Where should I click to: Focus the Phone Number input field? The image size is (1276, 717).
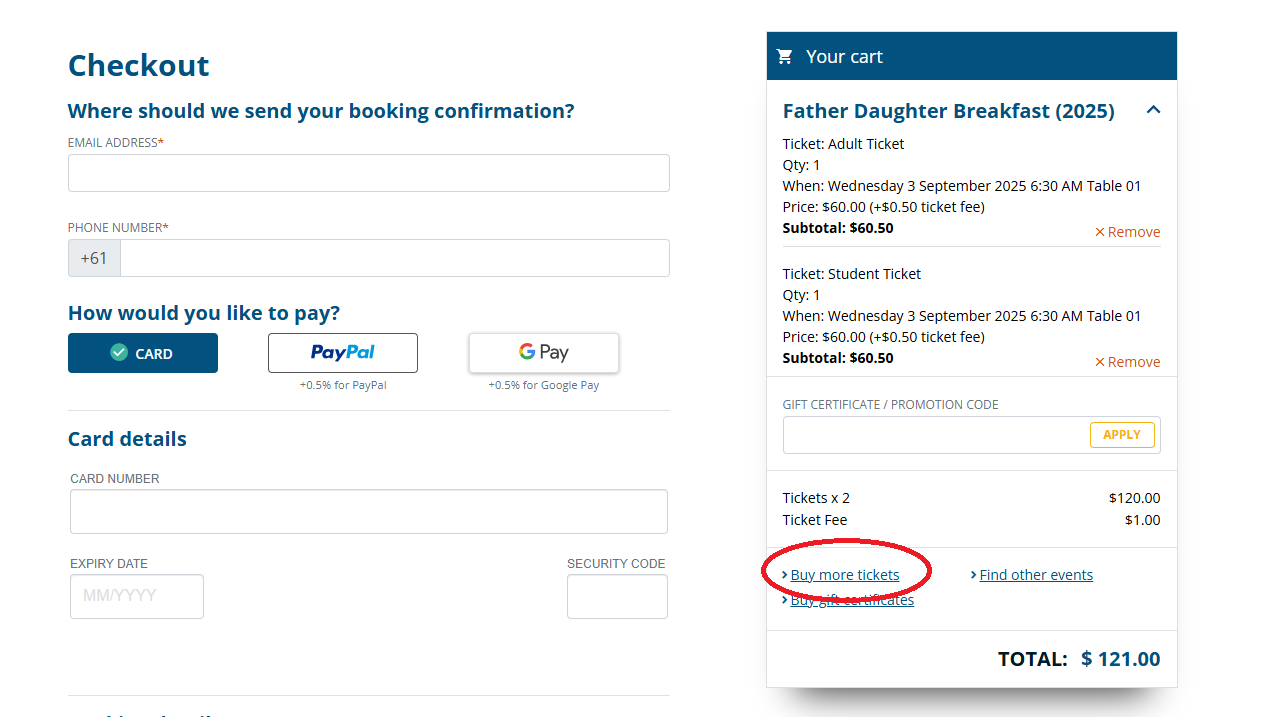[x=395, y=258]
